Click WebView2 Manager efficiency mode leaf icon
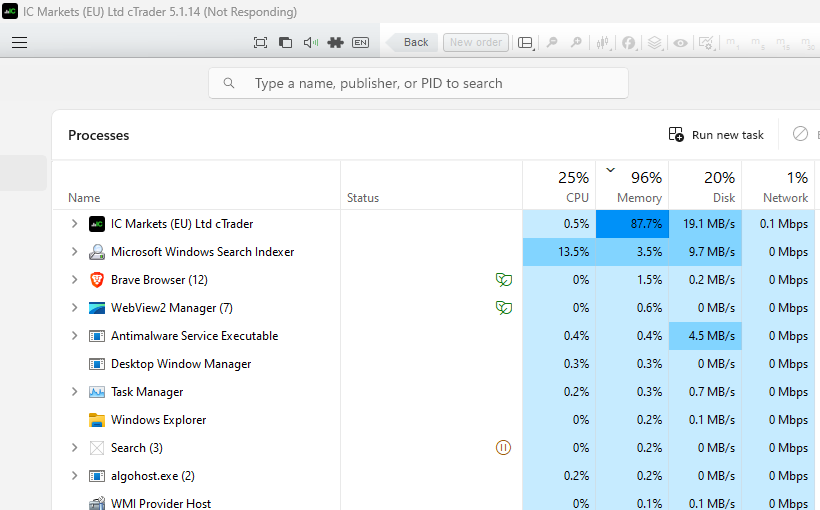This screenshot has height=510, width=820. tap(504, 308)
